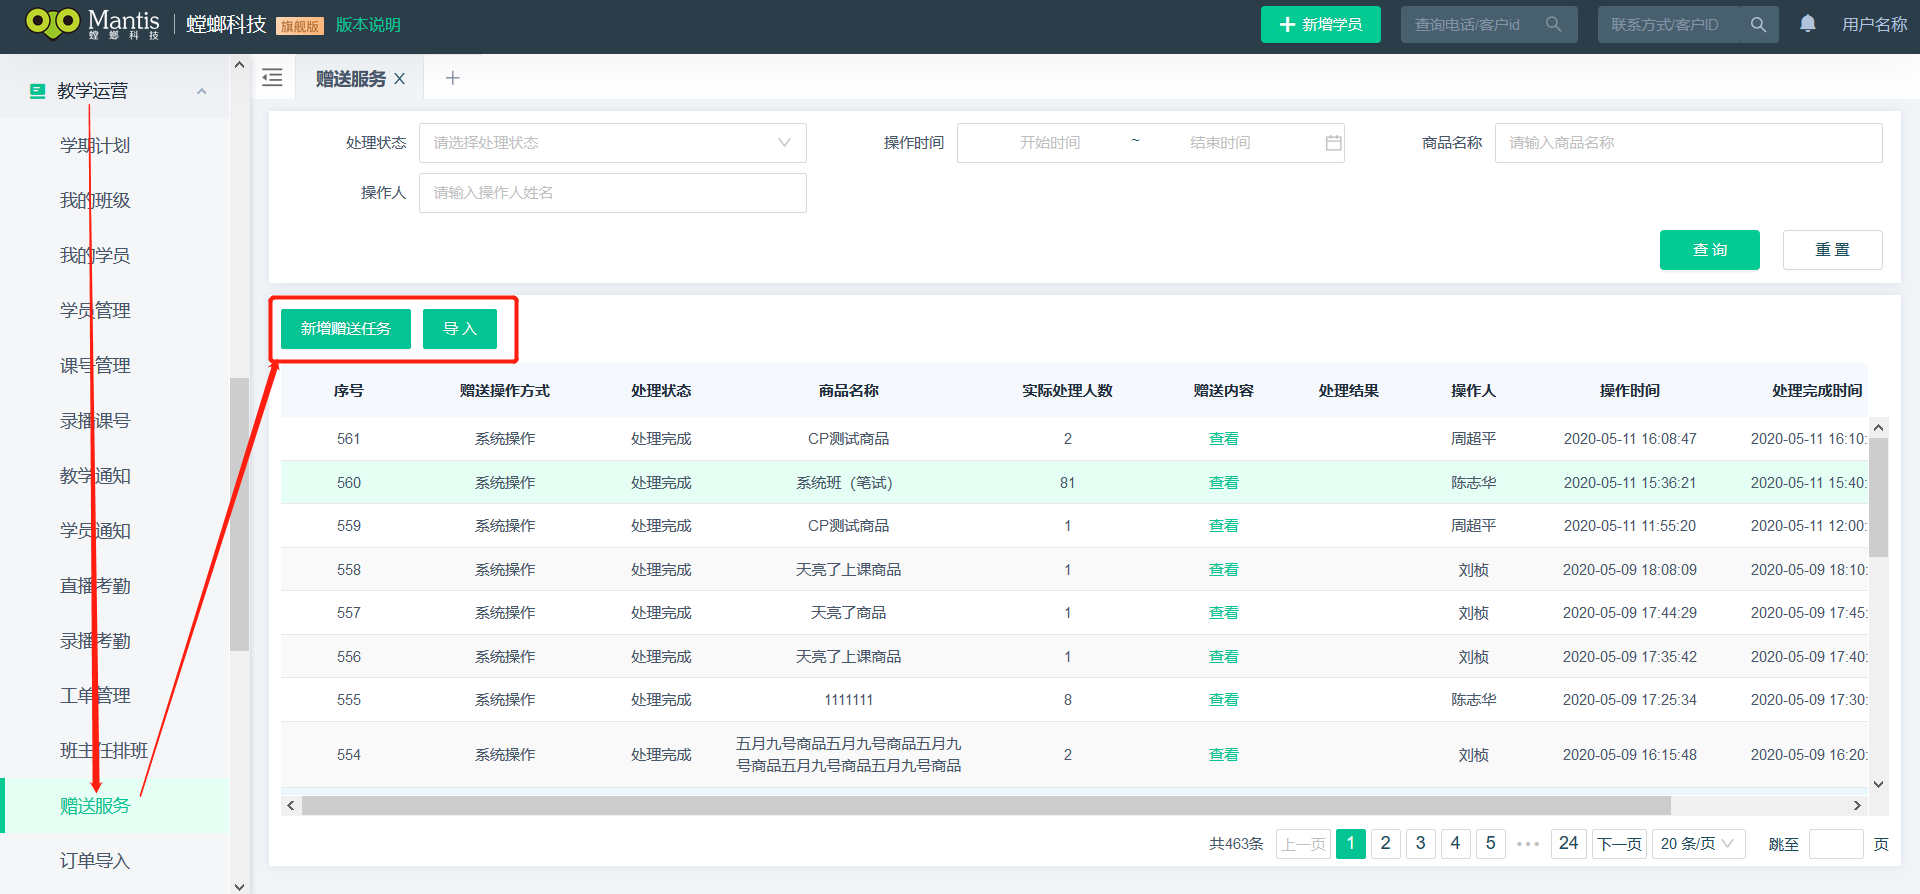Screen dimensions: 1920x894
Task: Open the 20 条/页 page size dropdown
Action: [x=1698, y=844]
